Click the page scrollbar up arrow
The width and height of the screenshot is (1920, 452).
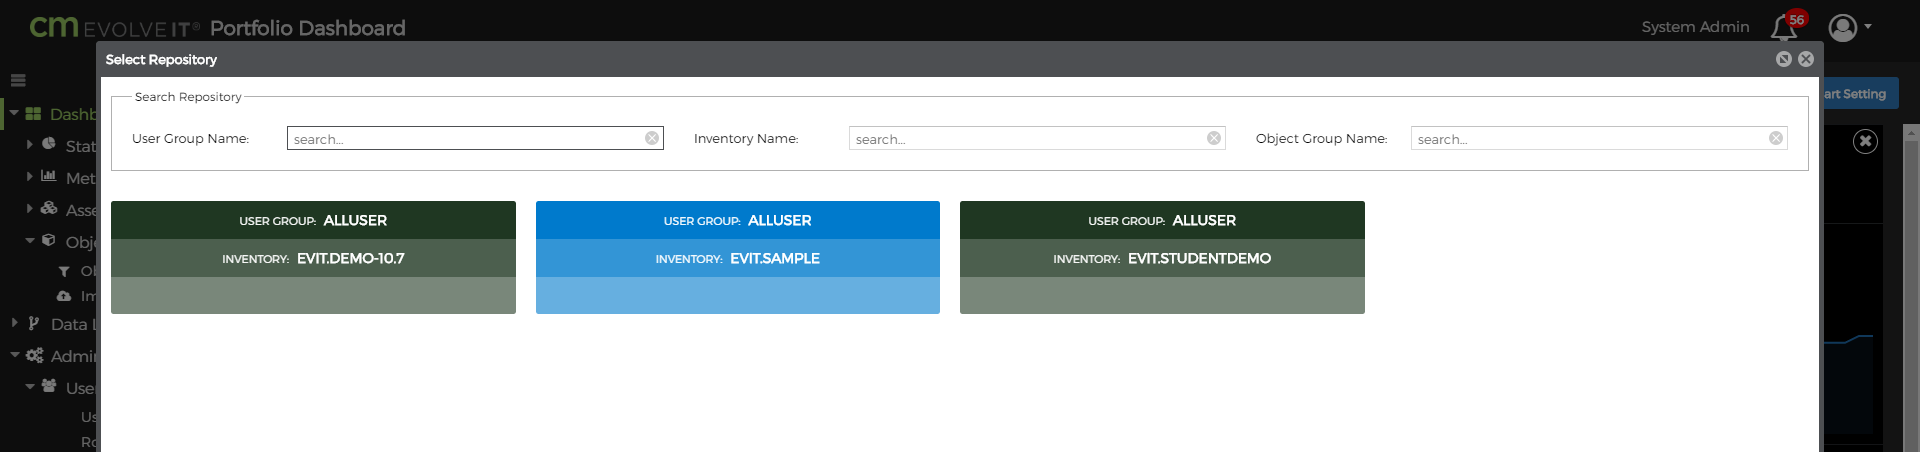[x=1912, y=131]
